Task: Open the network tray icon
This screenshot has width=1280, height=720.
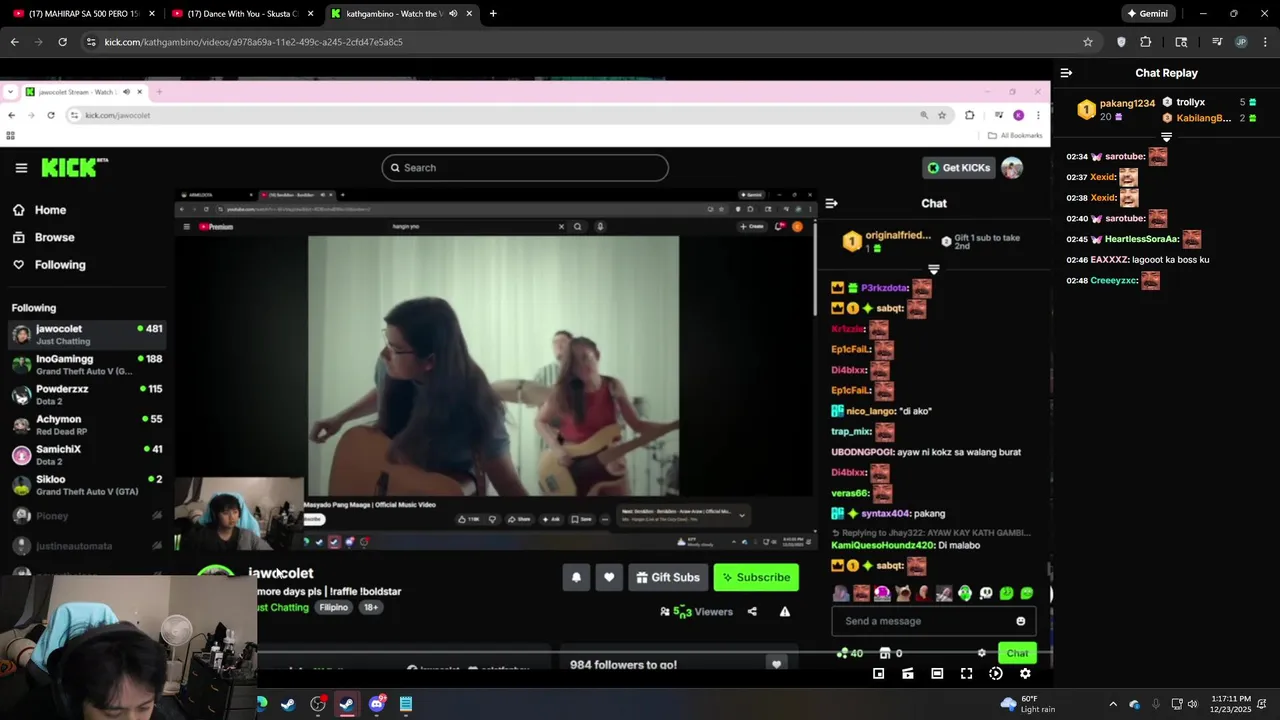Action: click(x=1177, y=704)
